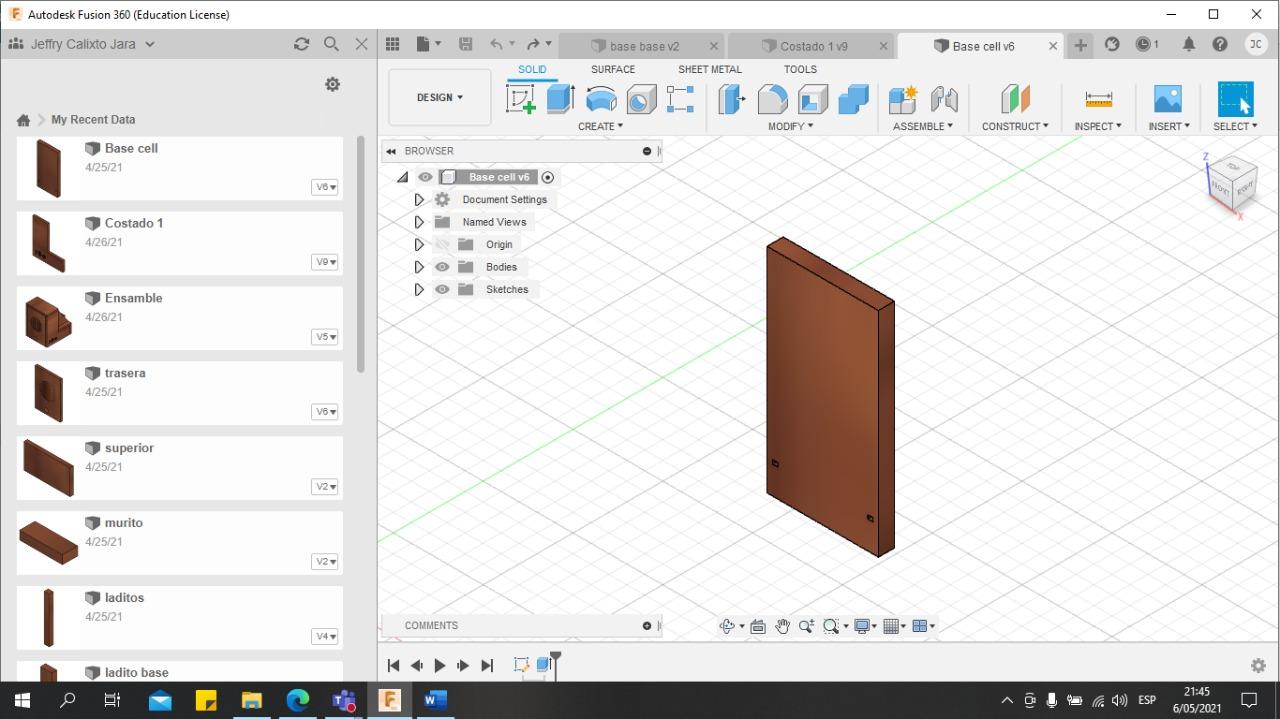
Task: Play the design timeline
Action: click(x=440, y=665)
